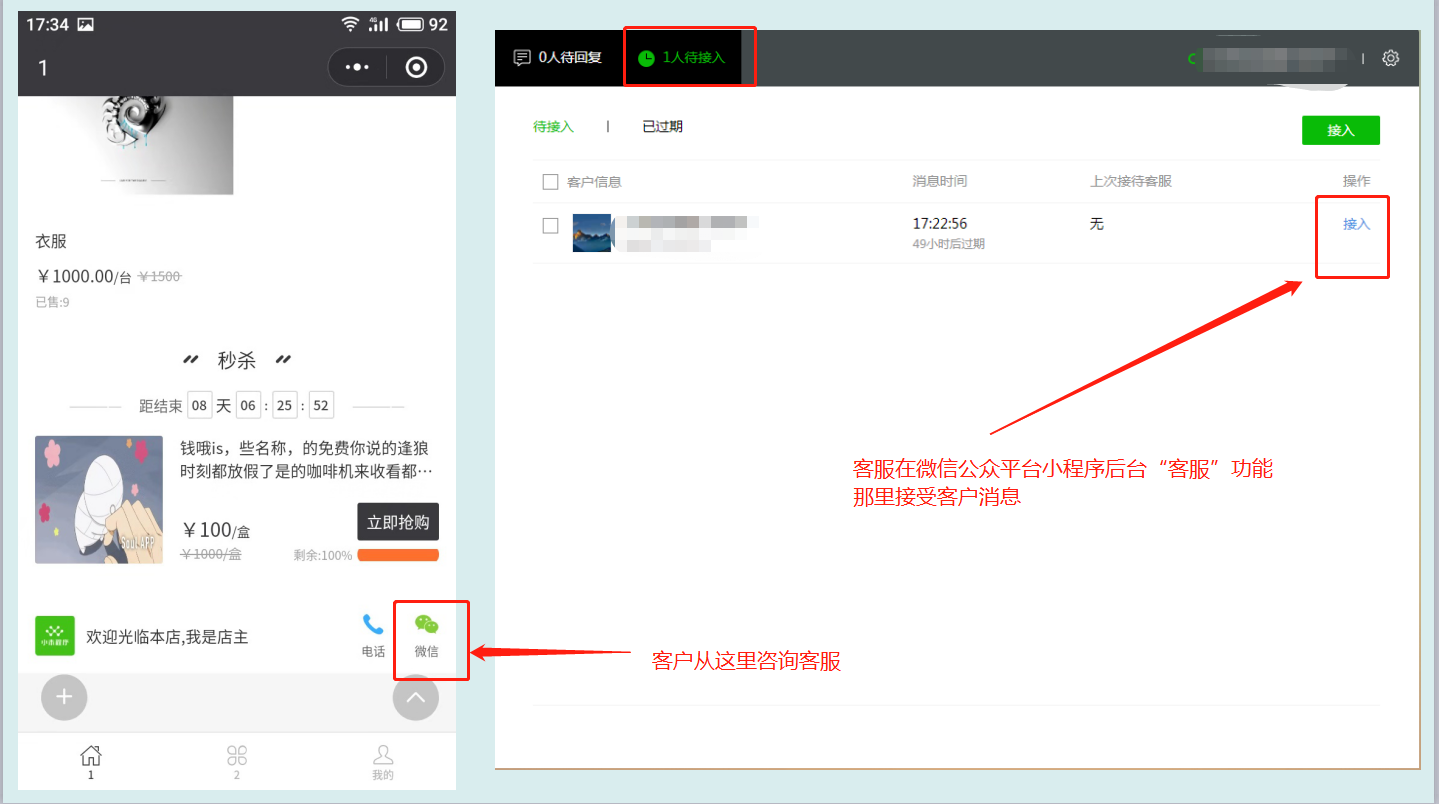The image size is (1439, 804).
Task: Open the mini program three-dots menu
Action: click(x=357, y=67)
